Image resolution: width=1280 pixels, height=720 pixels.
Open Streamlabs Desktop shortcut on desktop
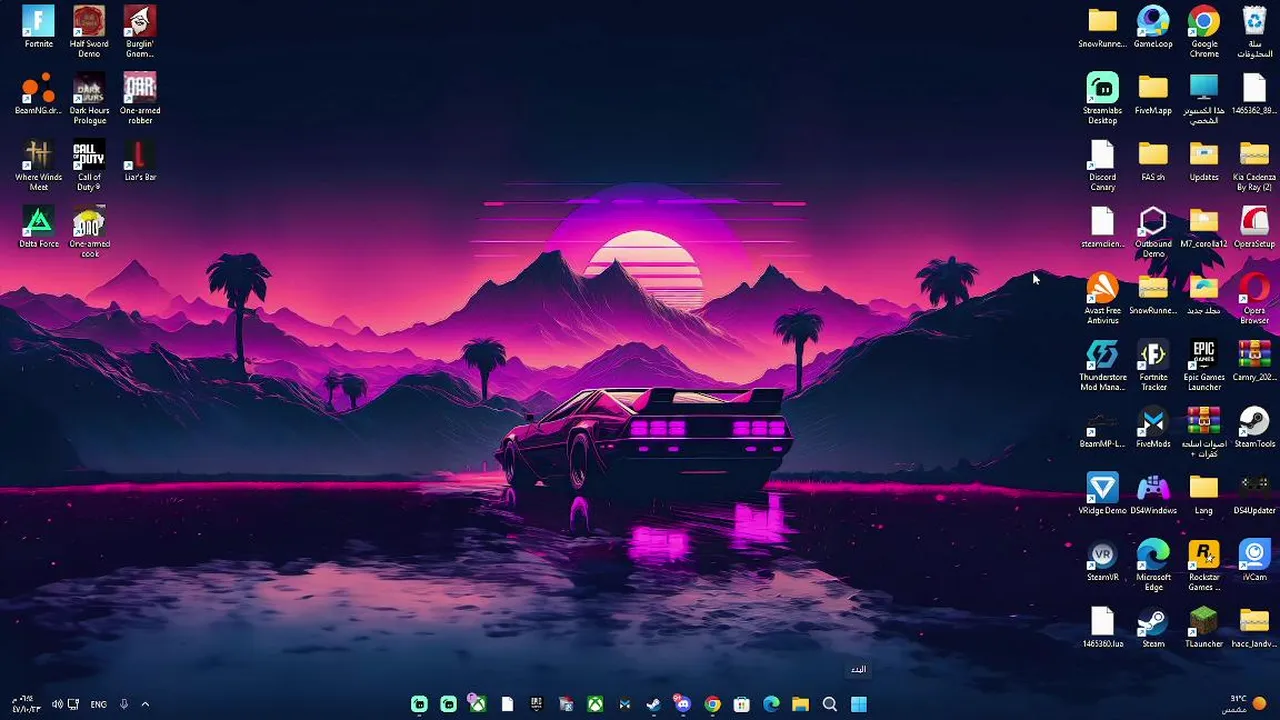[x=1102, y=98]
